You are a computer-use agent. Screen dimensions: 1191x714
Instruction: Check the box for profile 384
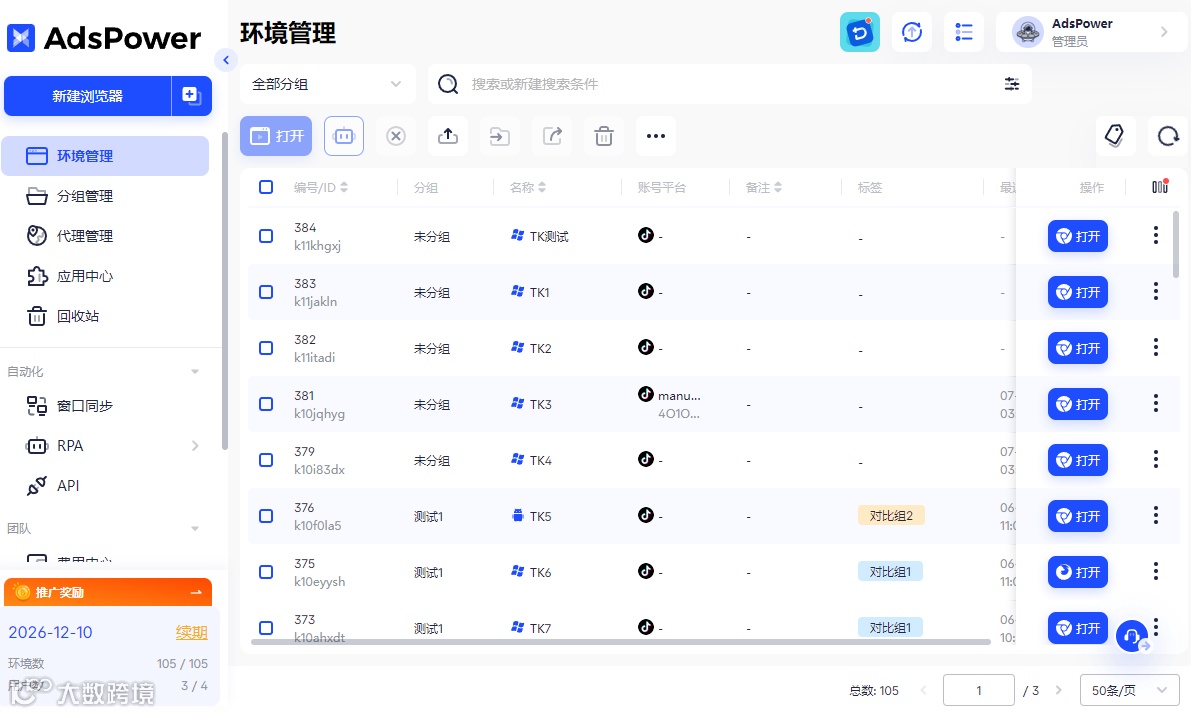[x=266, y=235]
